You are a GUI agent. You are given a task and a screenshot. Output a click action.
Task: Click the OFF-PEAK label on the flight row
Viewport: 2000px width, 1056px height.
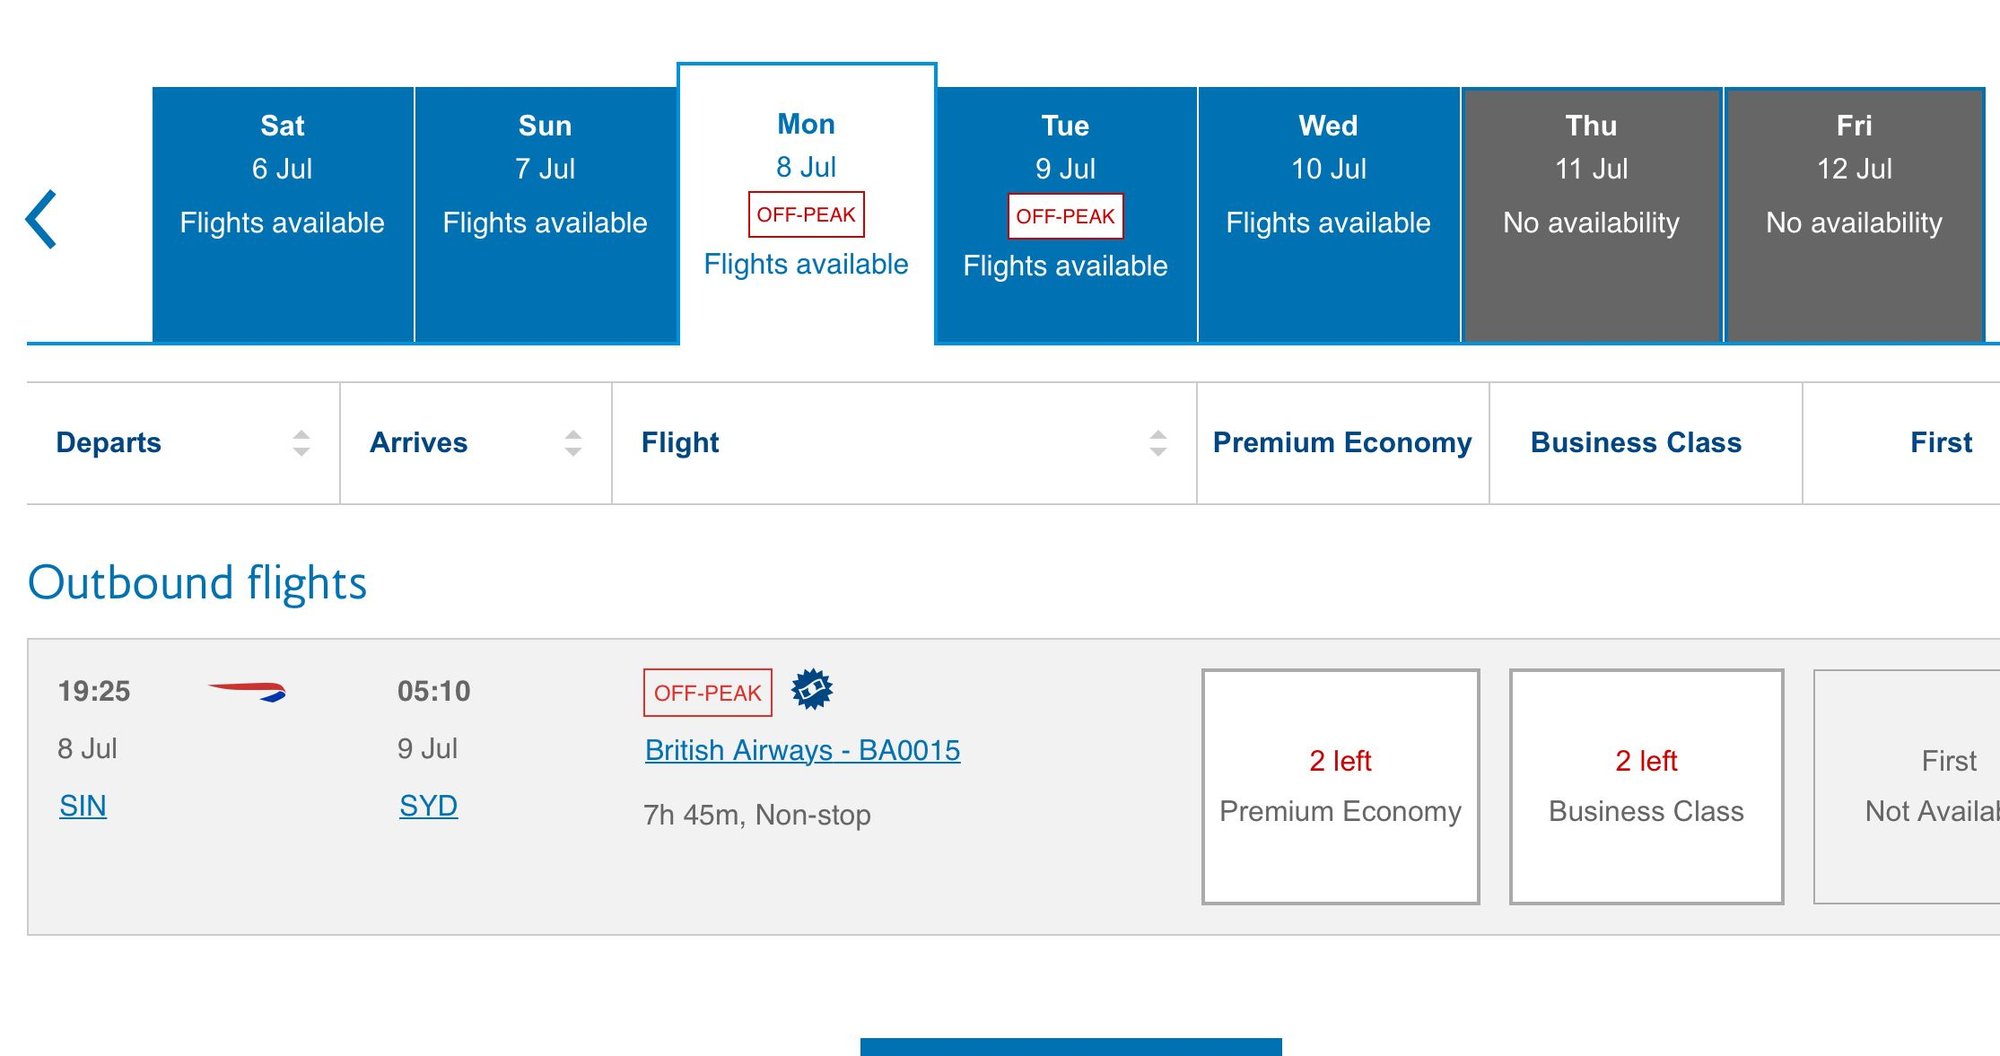[x=707, y=693]
